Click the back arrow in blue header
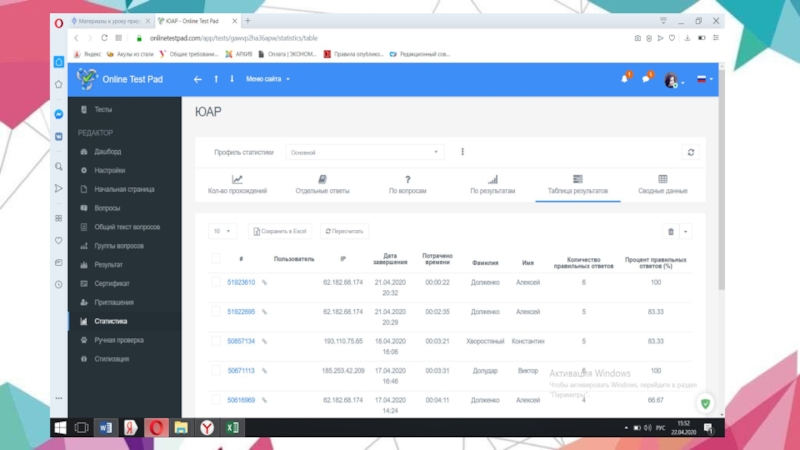Image resolution: width=800 pixels, height=450 pixels. [198, 79]
